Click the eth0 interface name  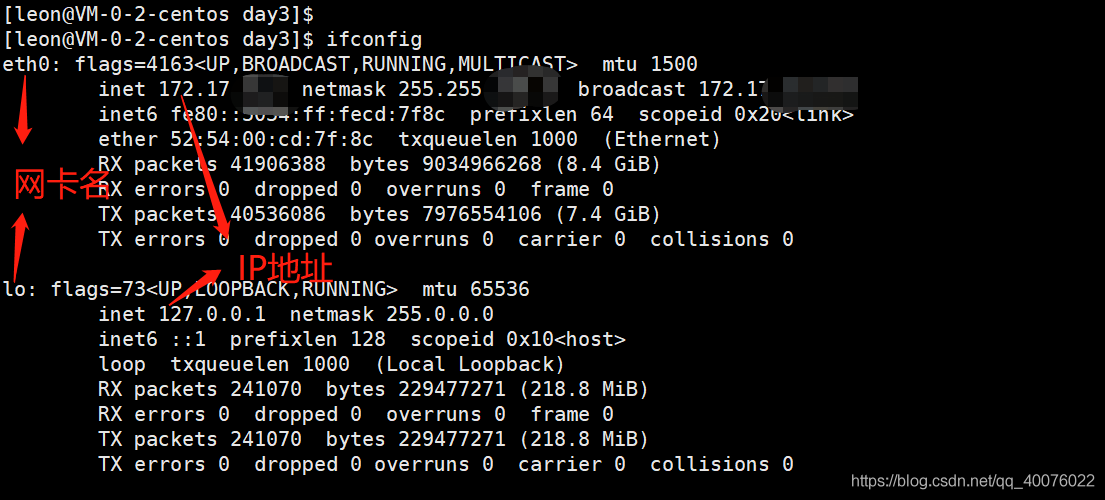pos(27,65)
